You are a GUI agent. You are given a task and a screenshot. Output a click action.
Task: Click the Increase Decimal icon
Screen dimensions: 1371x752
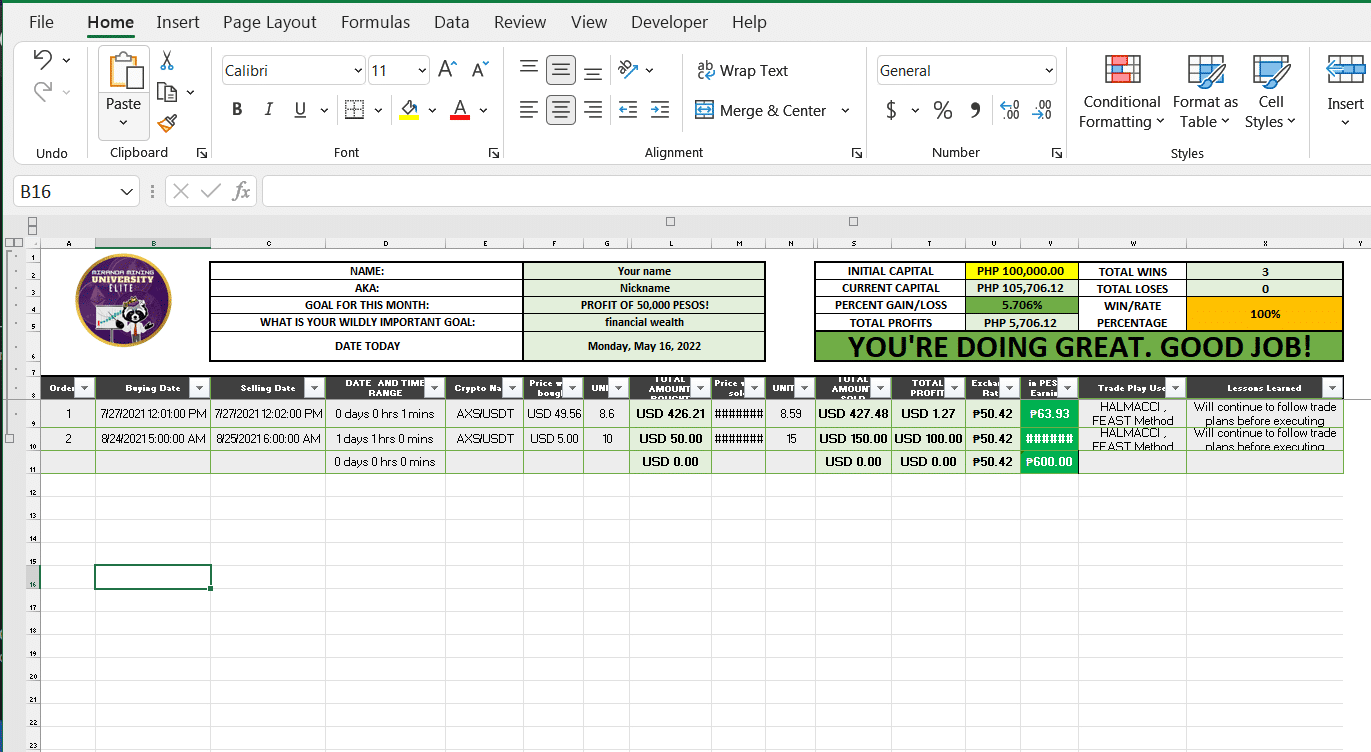1009,111
